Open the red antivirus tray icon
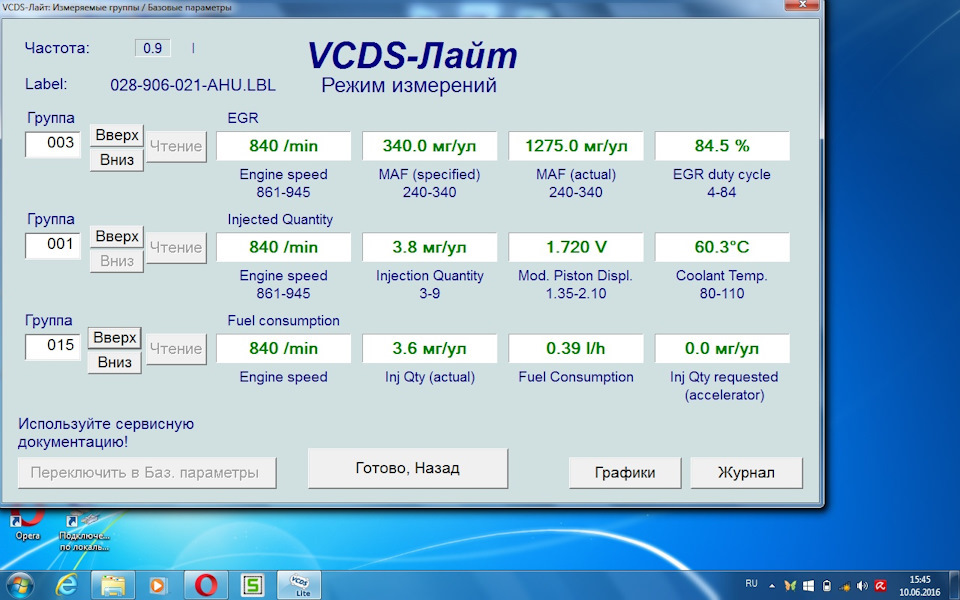This screenshot has width=960, height=600. pos(880,586)
